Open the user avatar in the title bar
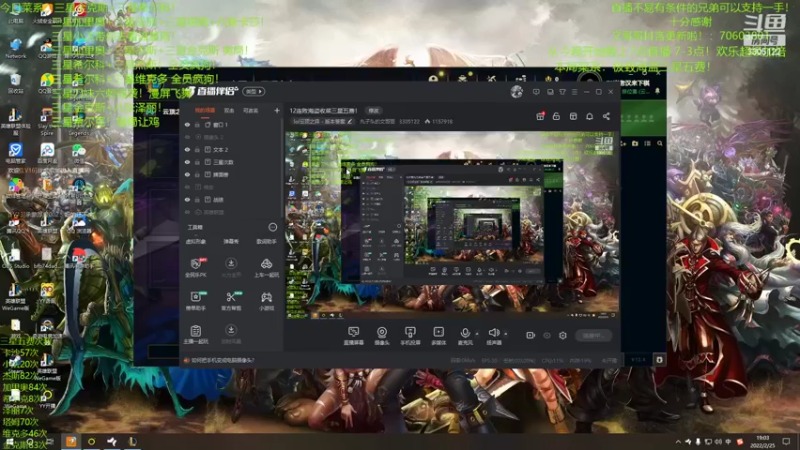Viewport: 800px width, 450px height. pyautogui.click(x=516, y=92)
